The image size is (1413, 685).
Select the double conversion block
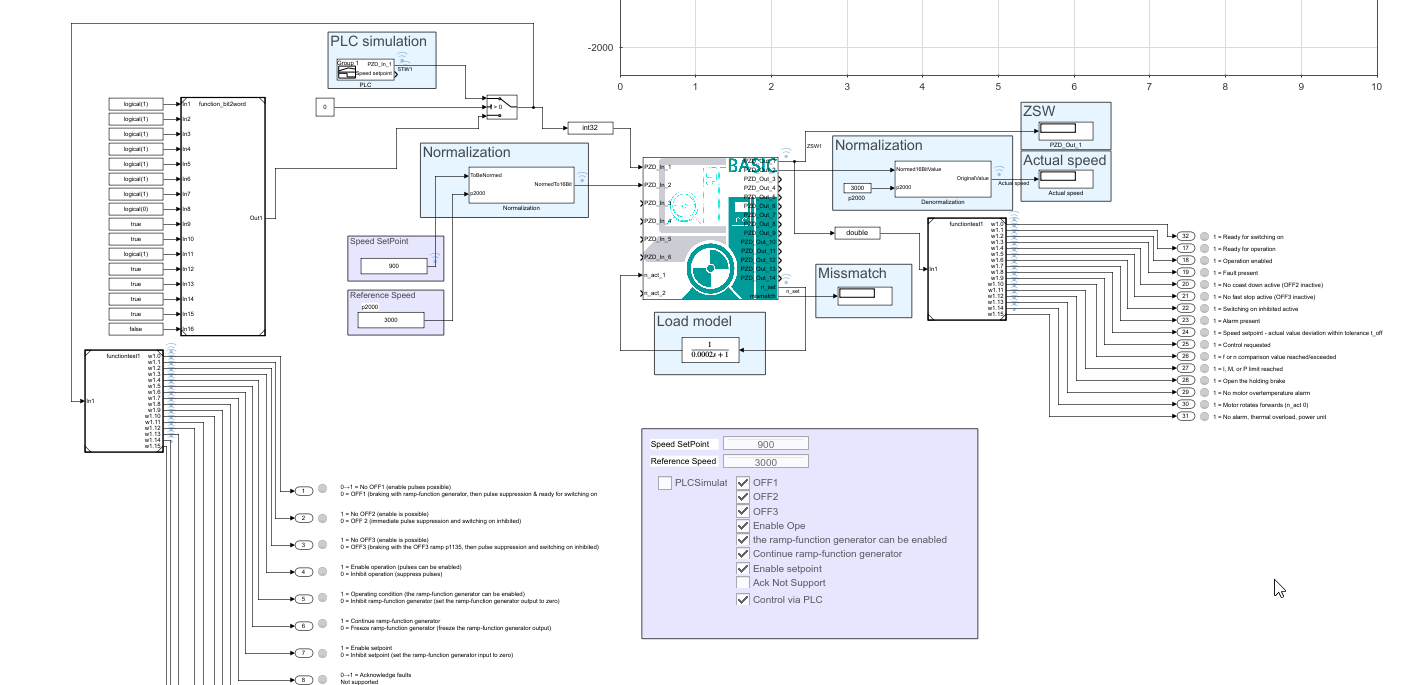click(x=856, y=233)
